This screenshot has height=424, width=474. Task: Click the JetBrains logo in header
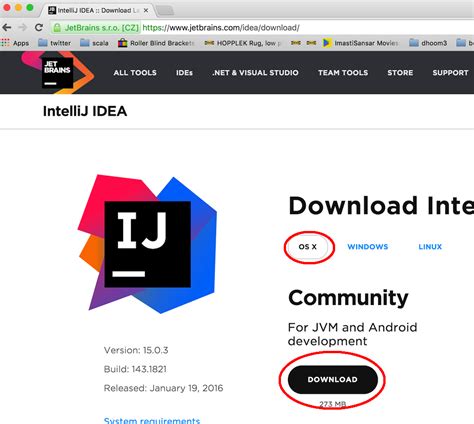pyautogui.click(x=57, y=73)
